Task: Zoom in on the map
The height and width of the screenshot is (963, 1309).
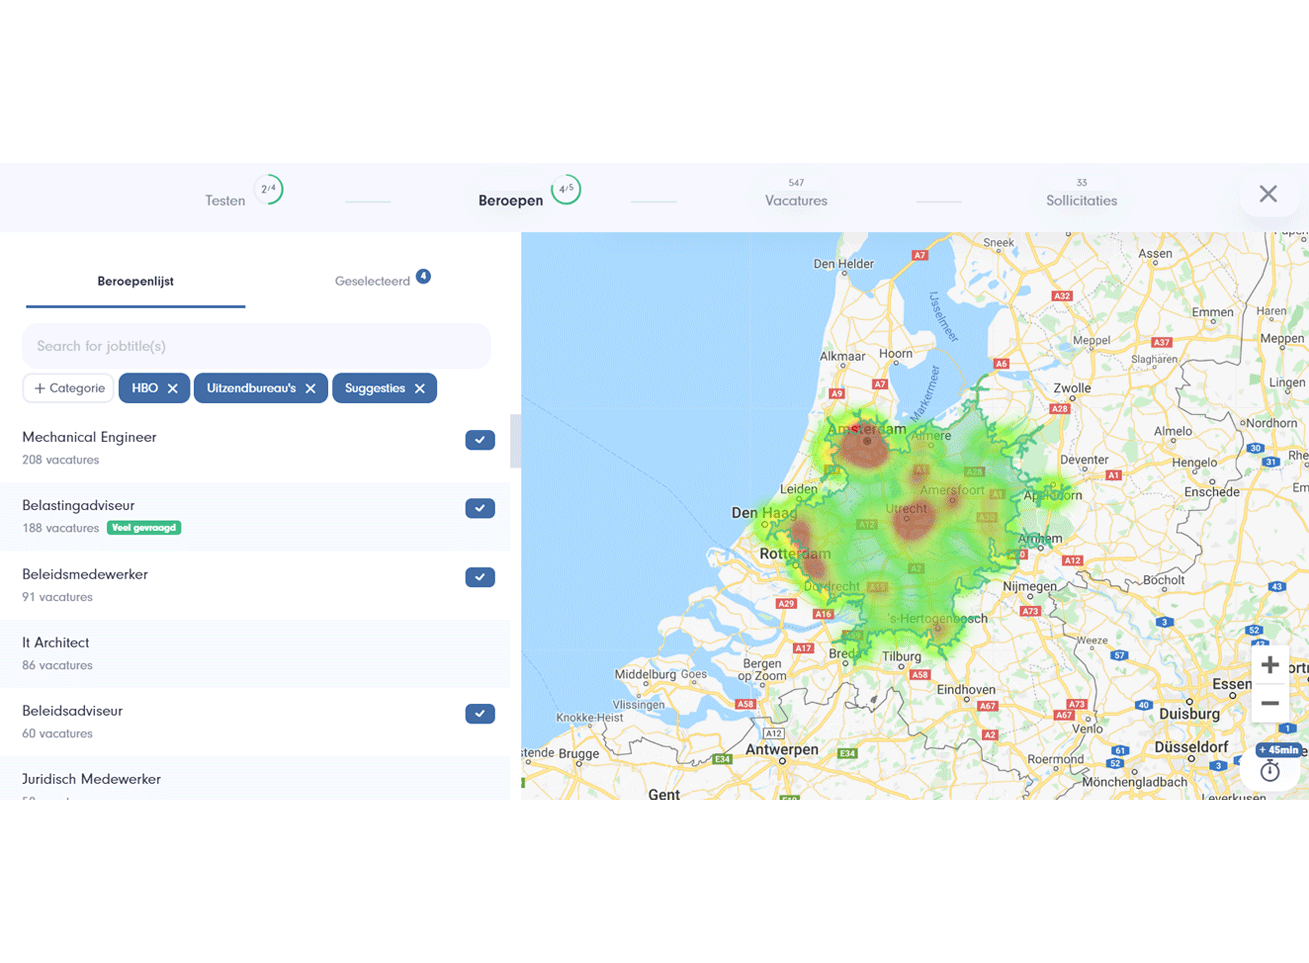Action: pos(1270,665)
